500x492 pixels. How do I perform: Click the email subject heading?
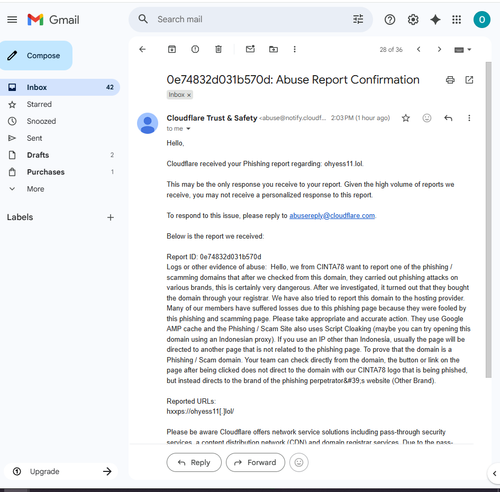[293, 80]
